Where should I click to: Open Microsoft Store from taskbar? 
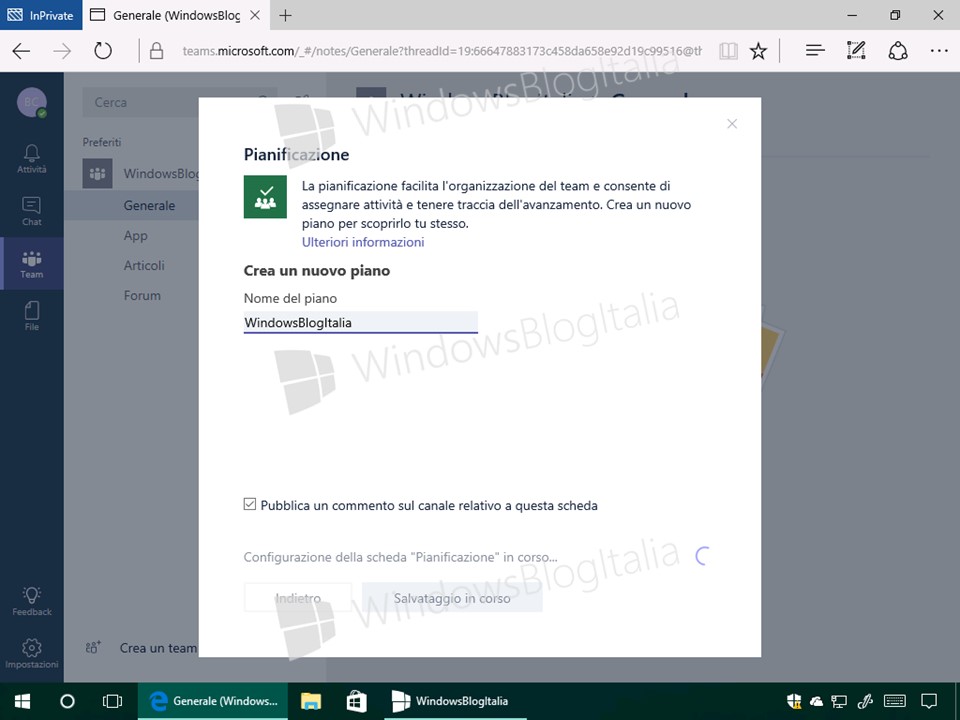click(357, 701)
